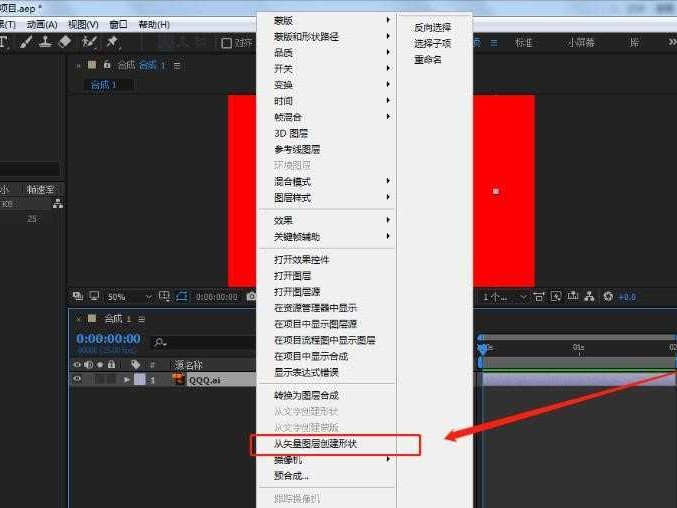Click the lock column header
The width and height of the screenshot is (677, 508).
pos(111,364)
